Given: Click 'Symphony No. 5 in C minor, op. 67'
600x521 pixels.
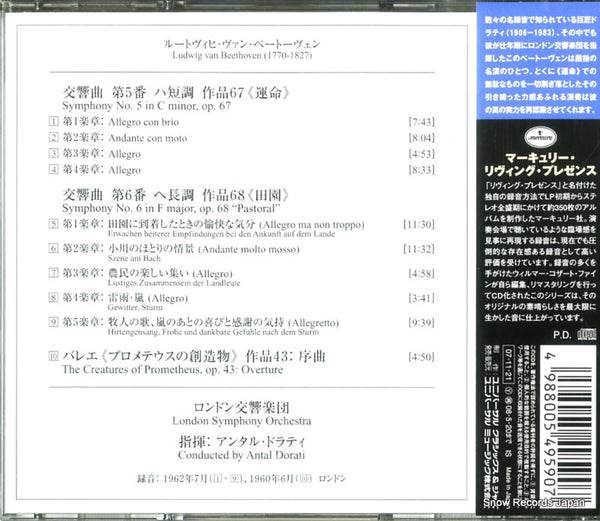Looking at the screenshot, I should [x=147, y=106].
